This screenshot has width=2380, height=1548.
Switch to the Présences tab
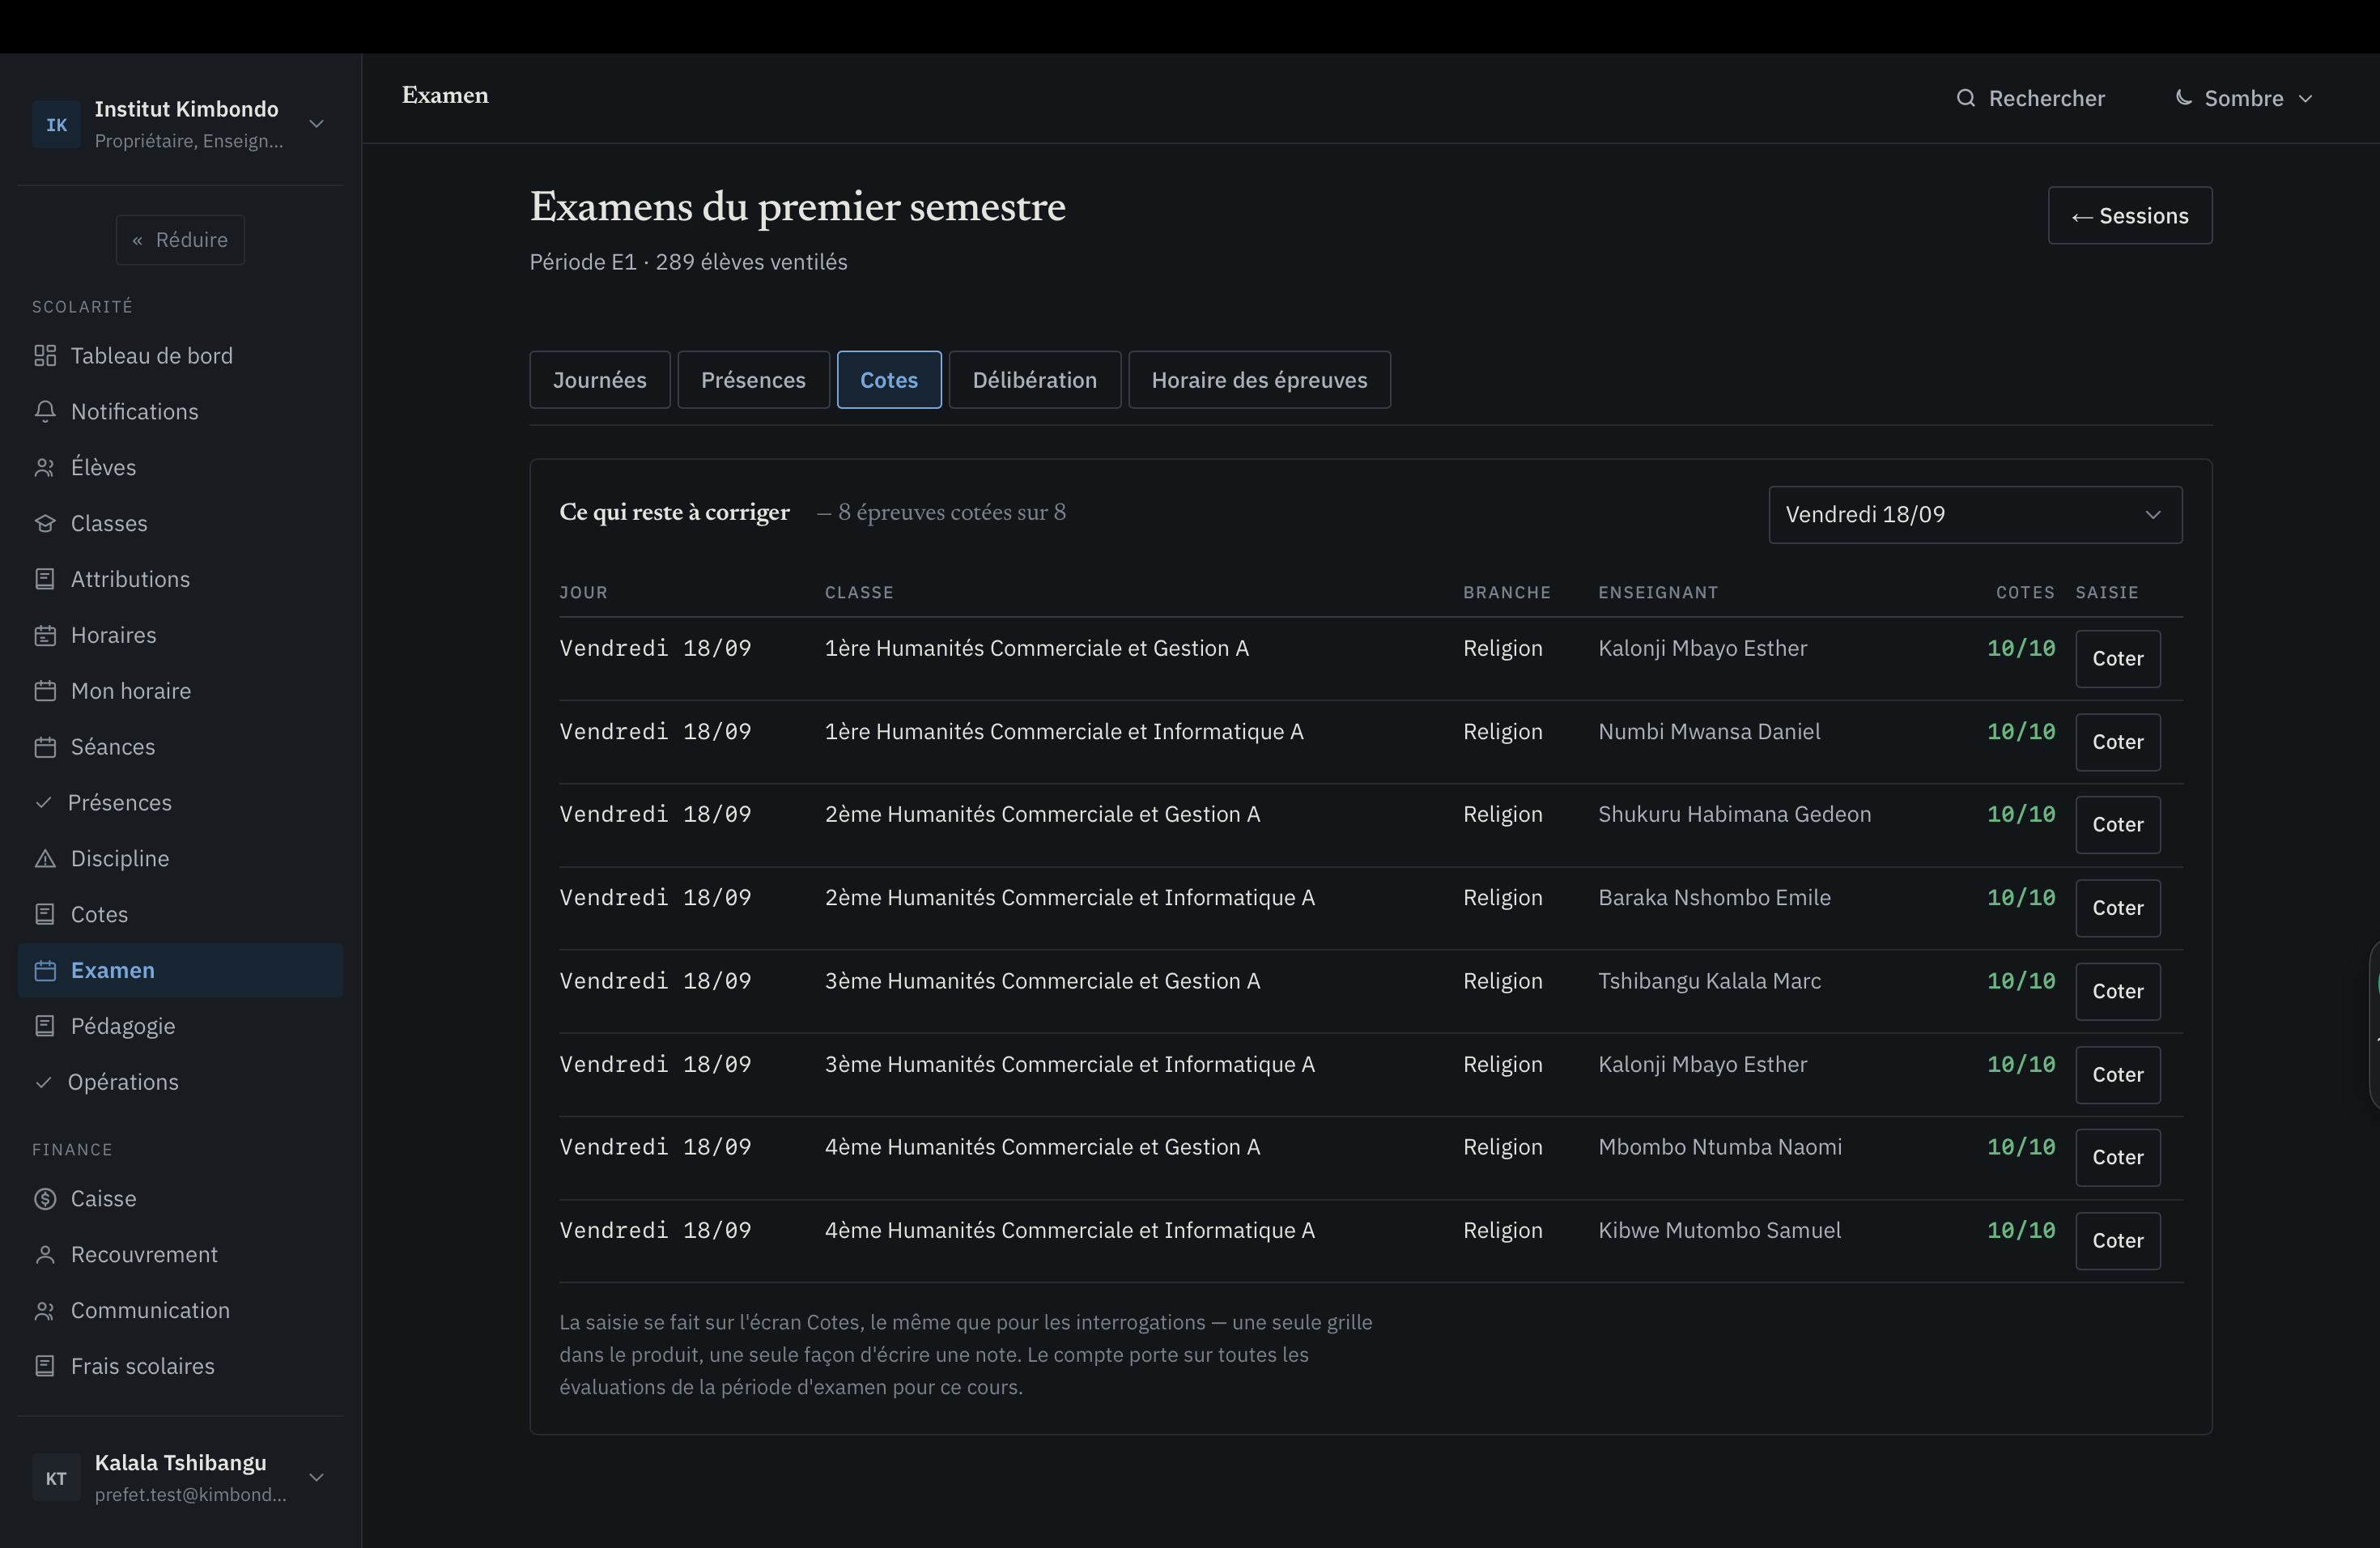pos(753,380)
